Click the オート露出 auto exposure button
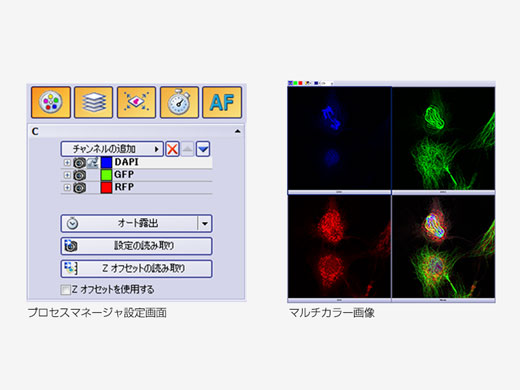This screenshot has height=390, width=520. pyautogui.click(x=129, y=223)
